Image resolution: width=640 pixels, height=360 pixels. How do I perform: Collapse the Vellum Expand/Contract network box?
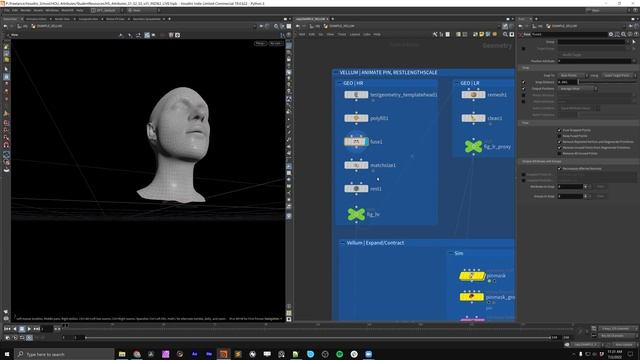click(x=342, y=243)
